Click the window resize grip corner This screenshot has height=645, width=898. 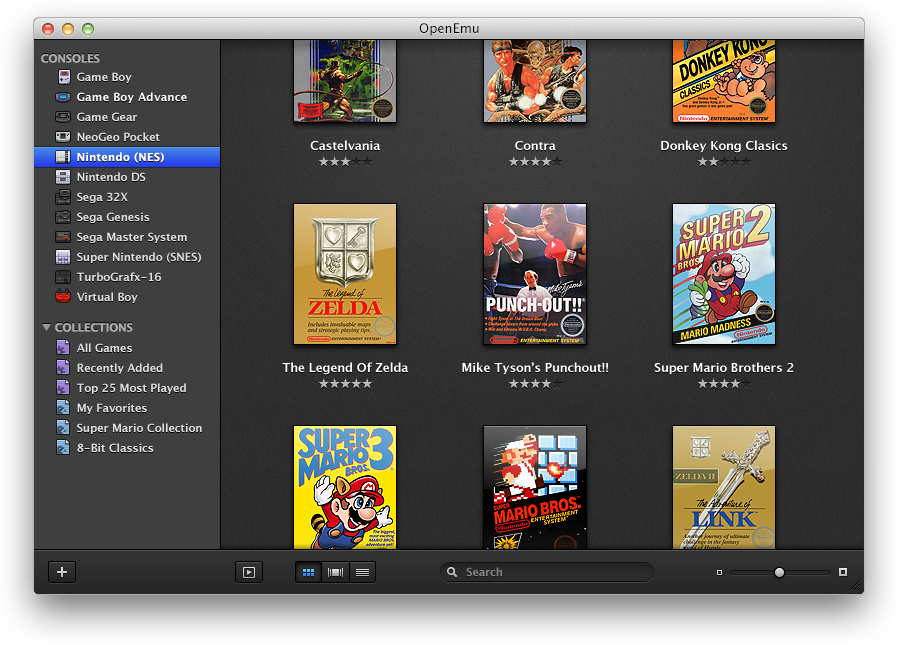856,585
